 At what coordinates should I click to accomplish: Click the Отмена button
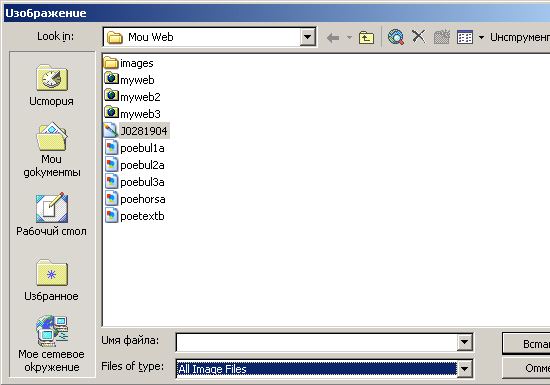click(526, 368)
